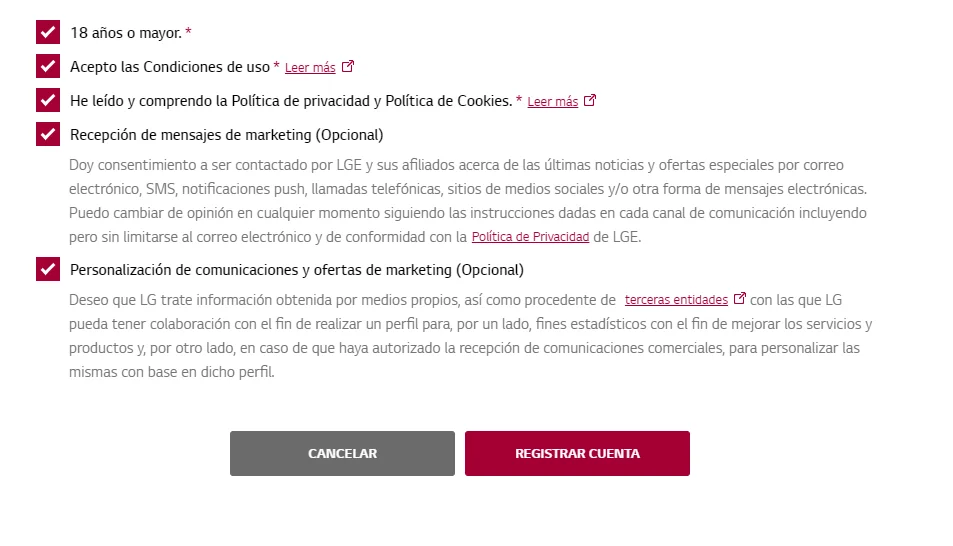Open external-link icon beside Condiciones de uso
The height and width of the screenshot is (546, 953).
pyautogui.click(x=348, y=66)
